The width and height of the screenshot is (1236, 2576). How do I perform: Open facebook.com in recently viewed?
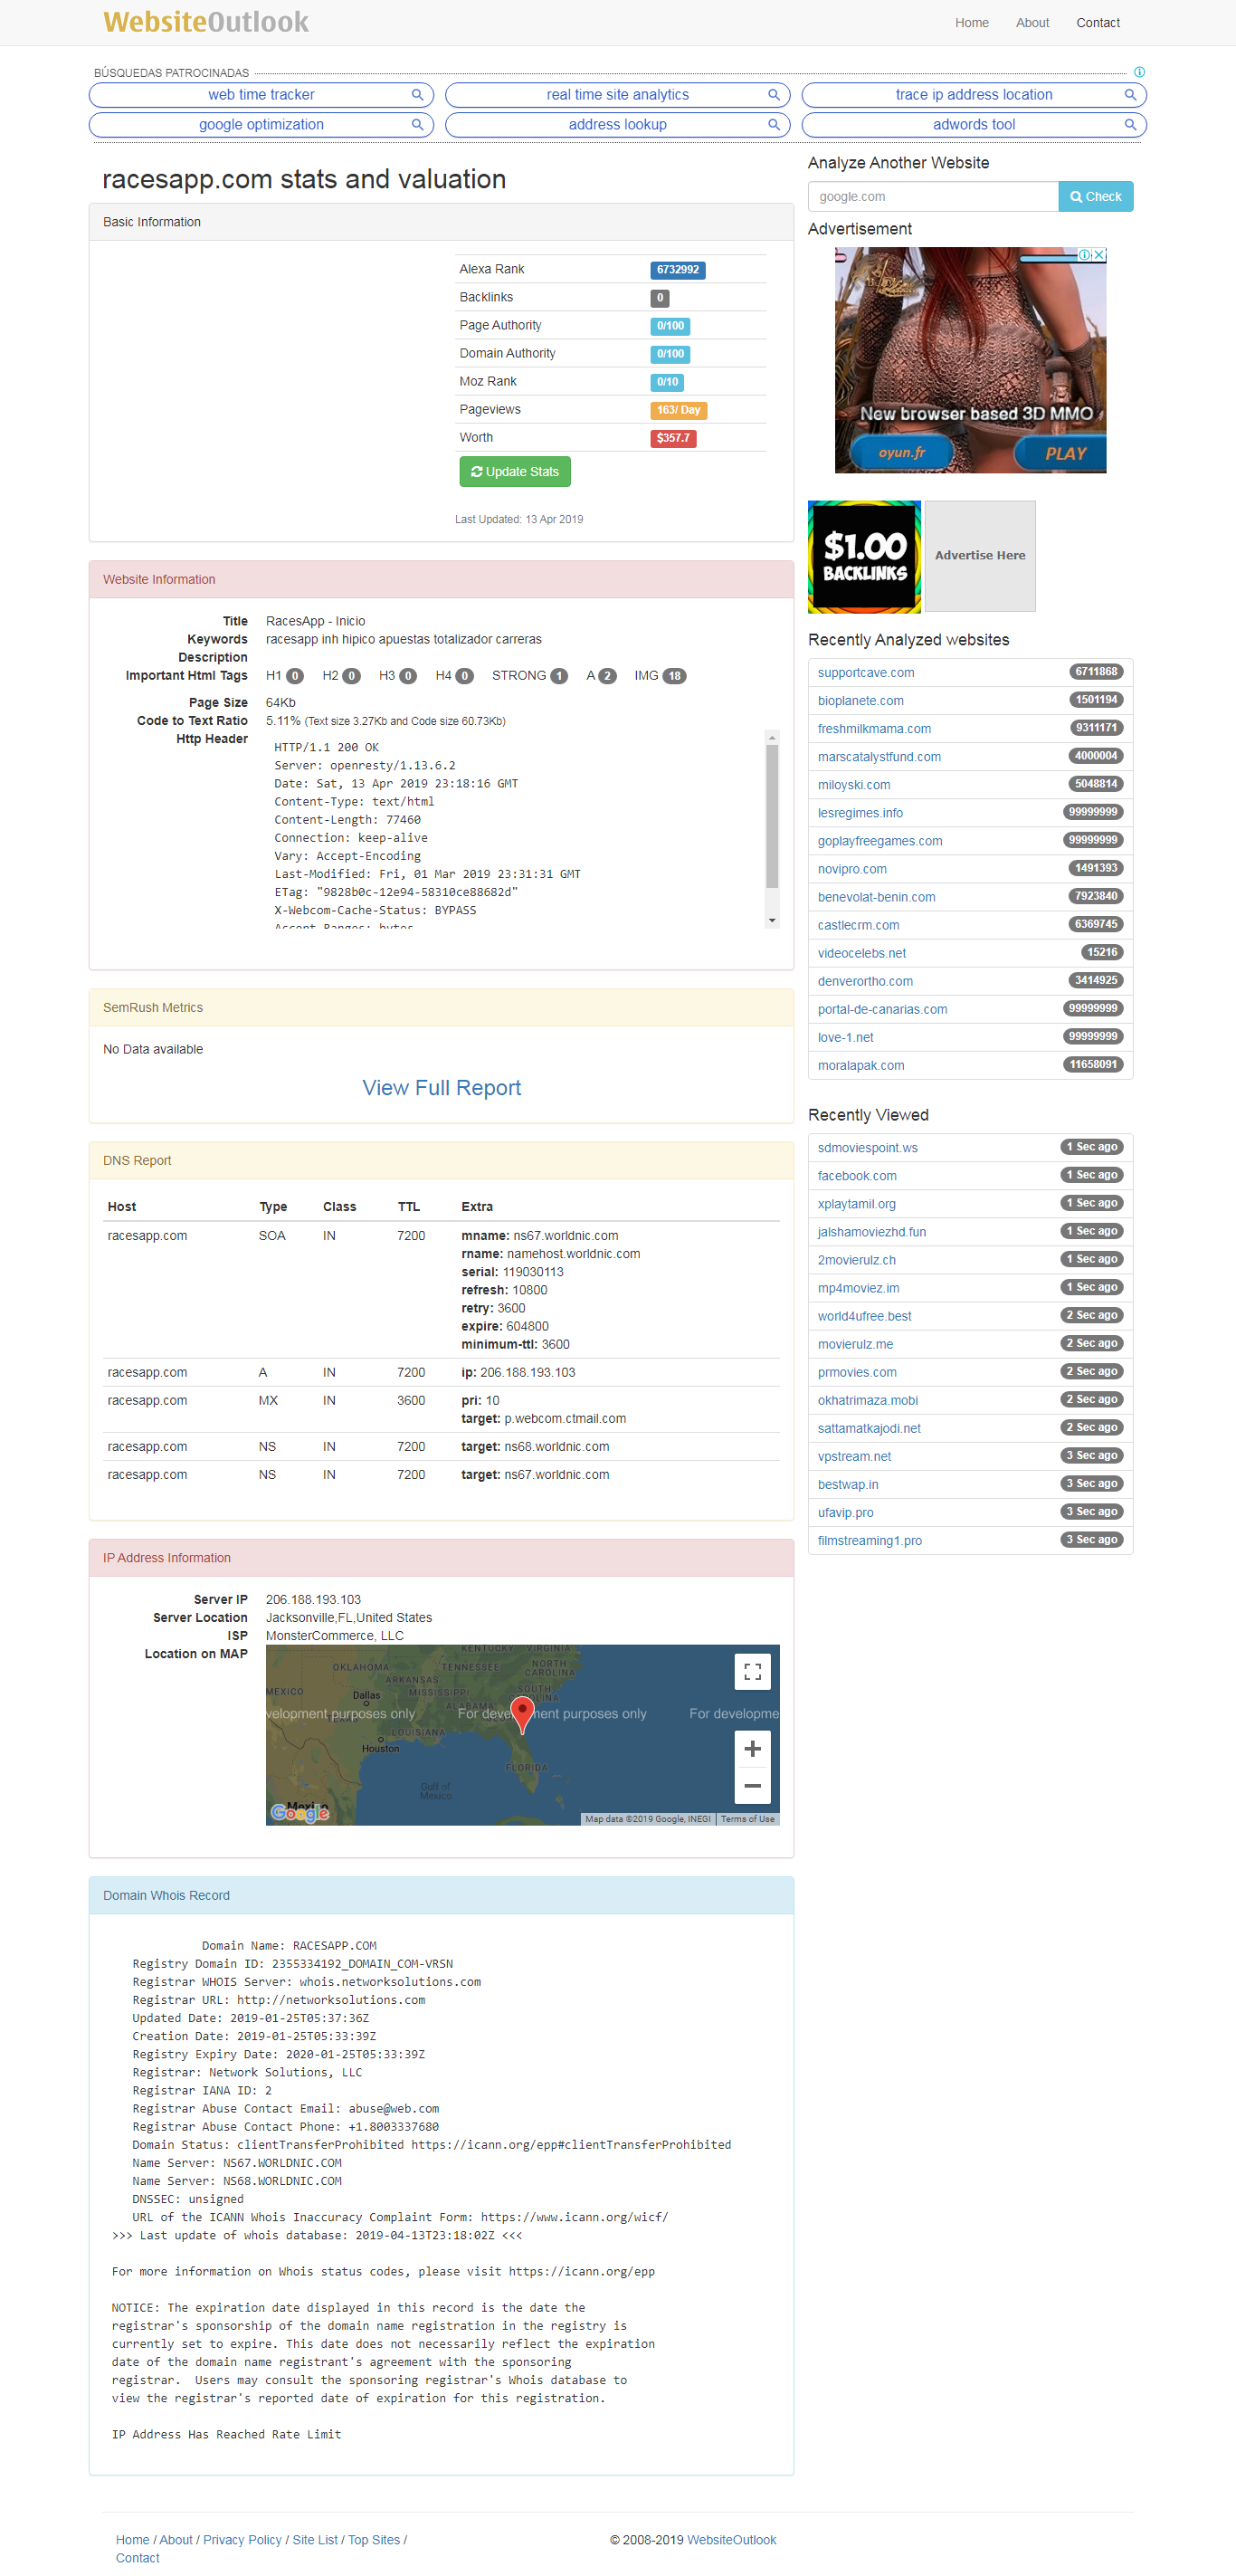pyautogui.click(x=857, y=1176)
